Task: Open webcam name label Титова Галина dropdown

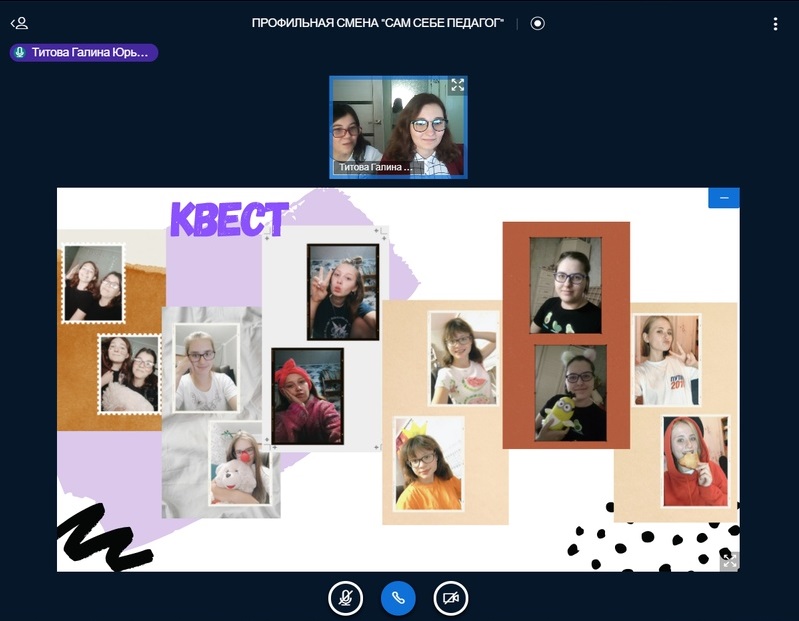Action: [375, 167]
